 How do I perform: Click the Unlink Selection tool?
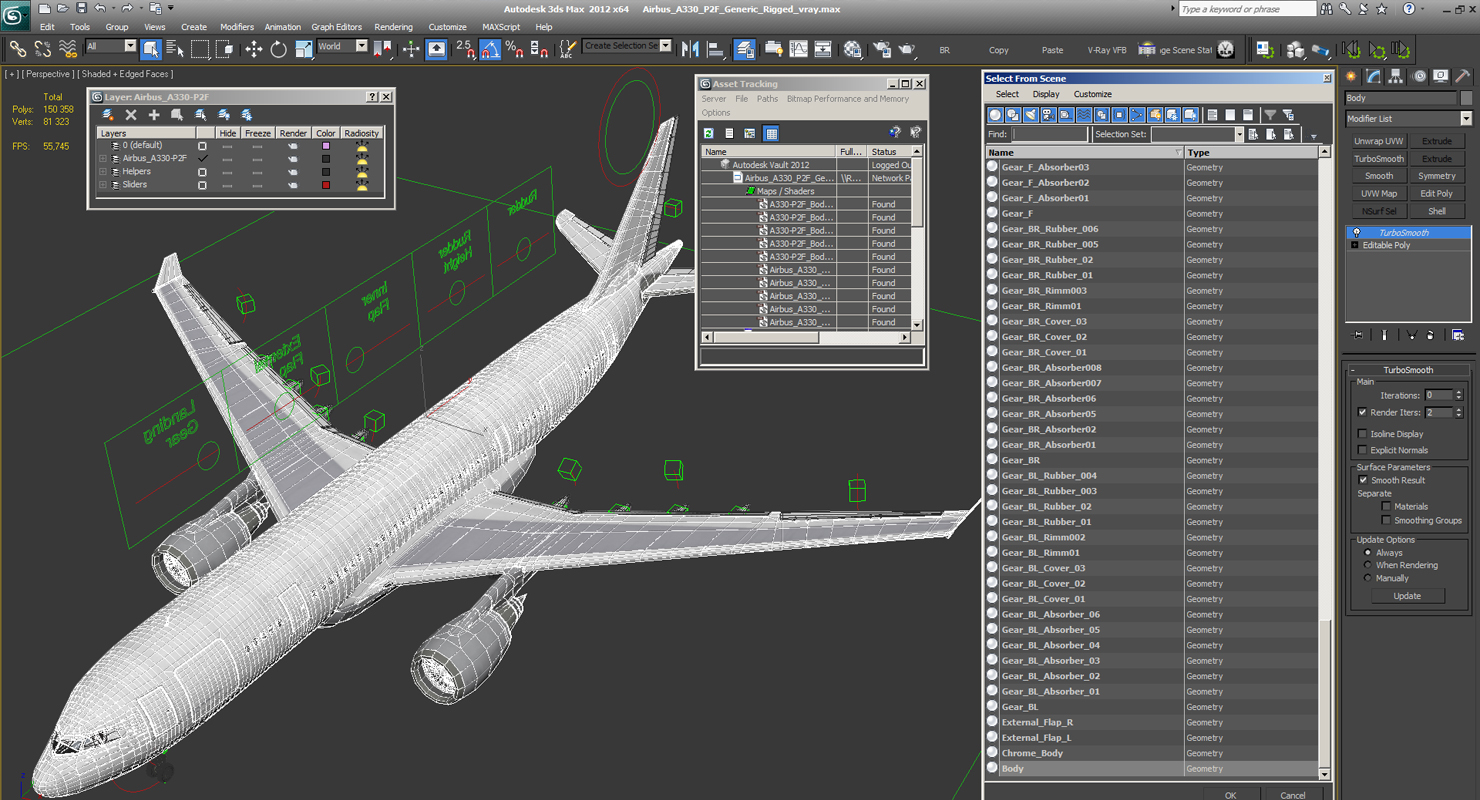coord(43,49)
